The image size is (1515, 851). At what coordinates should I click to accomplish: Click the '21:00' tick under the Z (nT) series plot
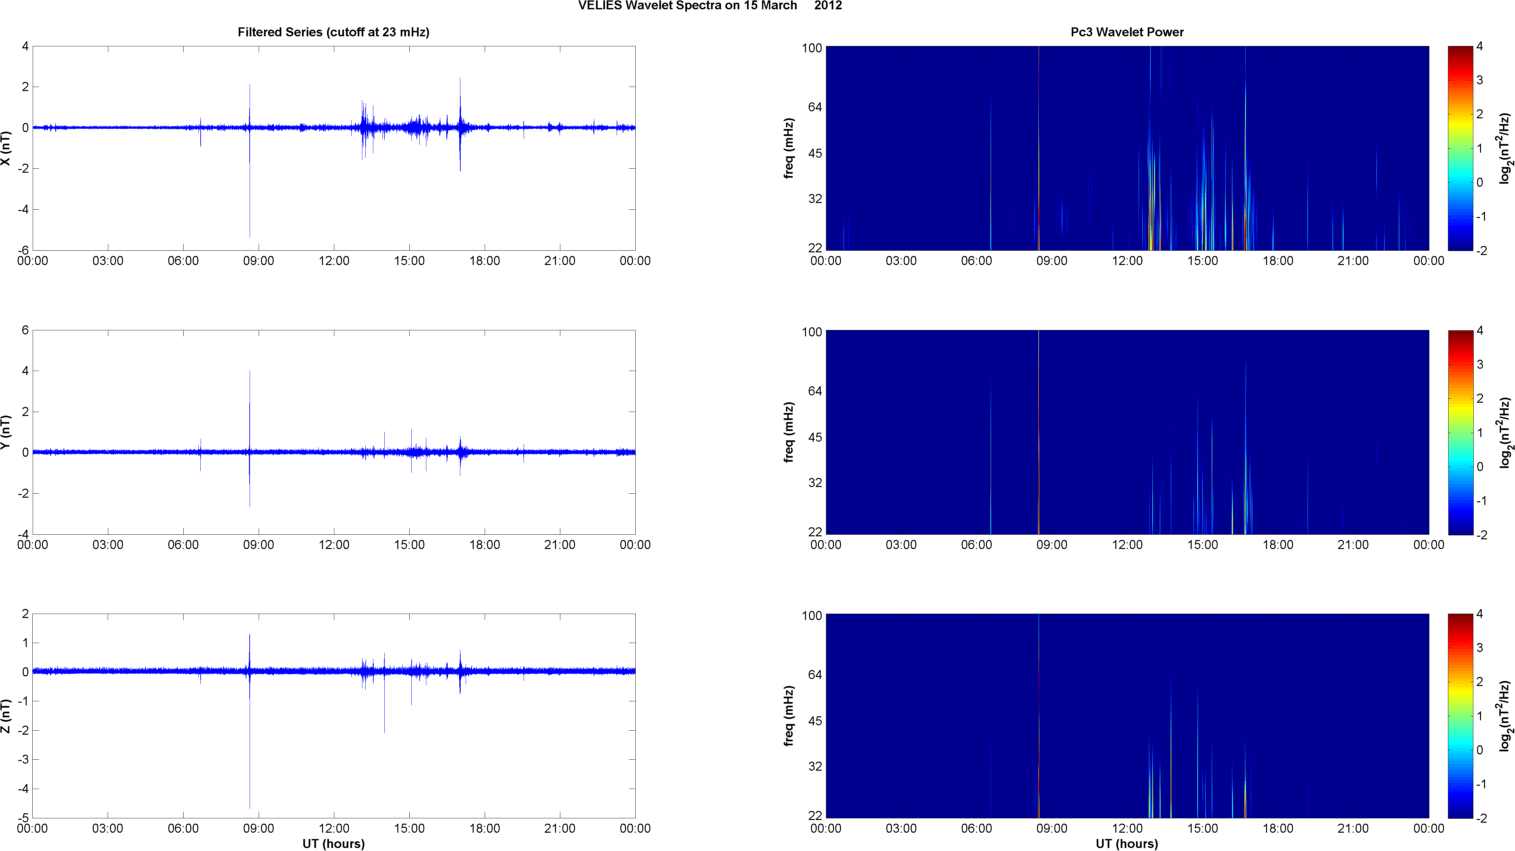click(560, 828)
